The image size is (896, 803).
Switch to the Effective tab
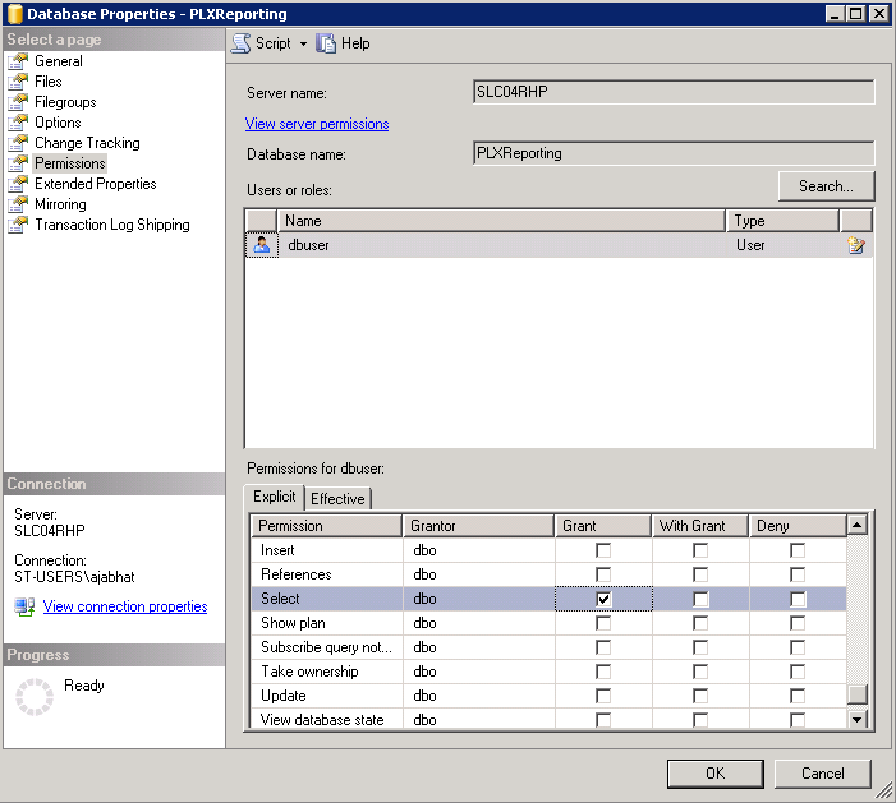tap(338, 498)
